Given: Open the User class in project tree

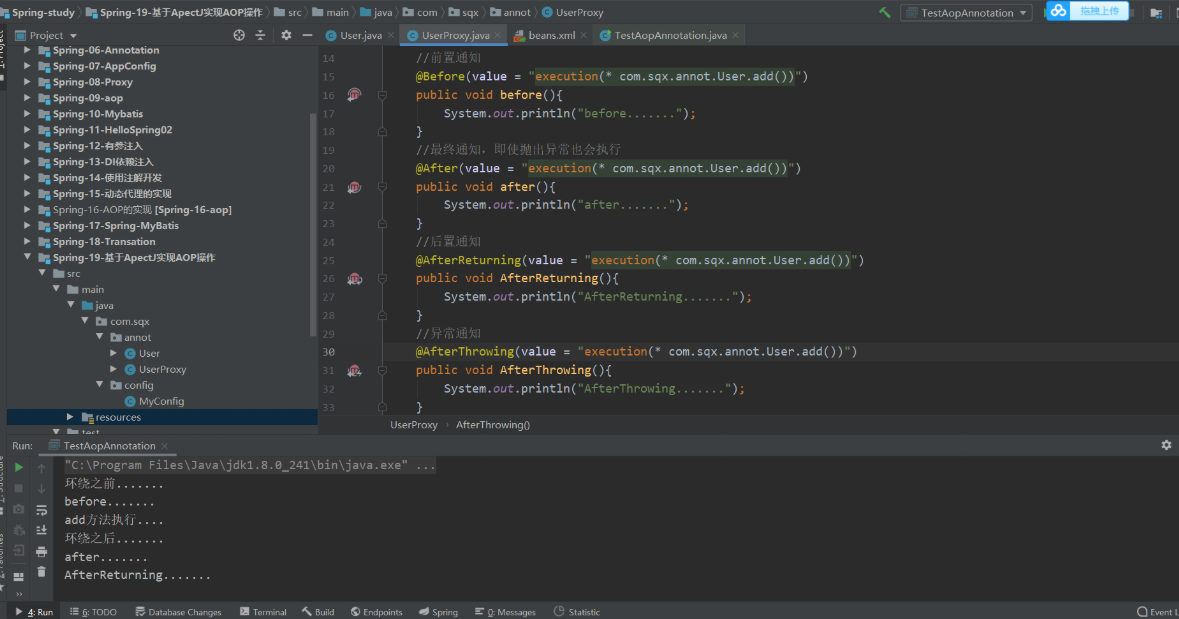Looking at the screenshot, I should click(x=141, y=353).
